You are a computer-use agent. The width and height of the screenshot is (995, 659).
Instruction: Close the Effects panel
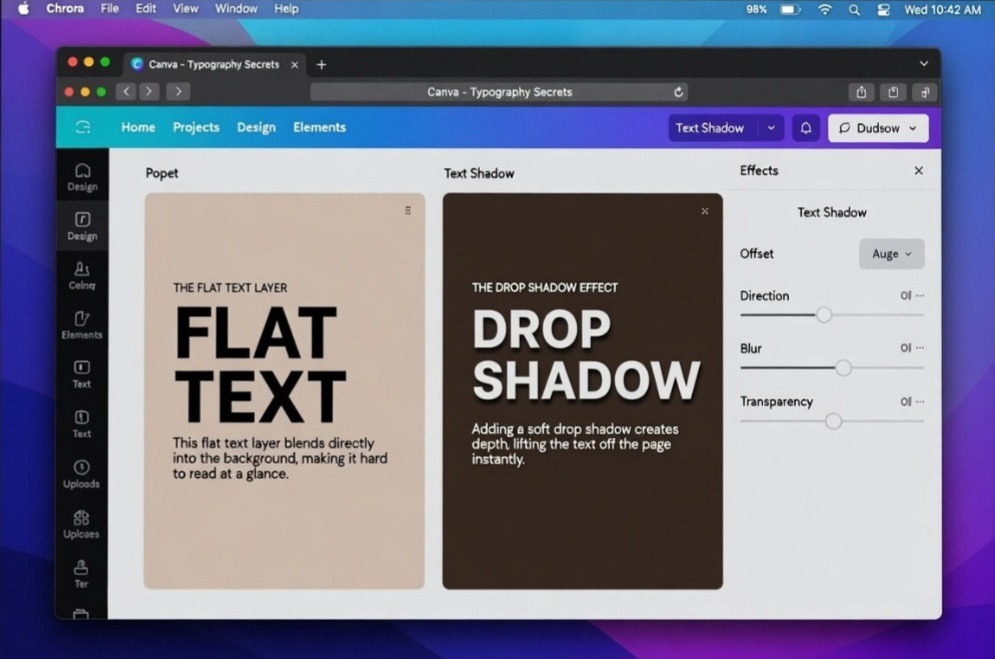tap(918, 171)
